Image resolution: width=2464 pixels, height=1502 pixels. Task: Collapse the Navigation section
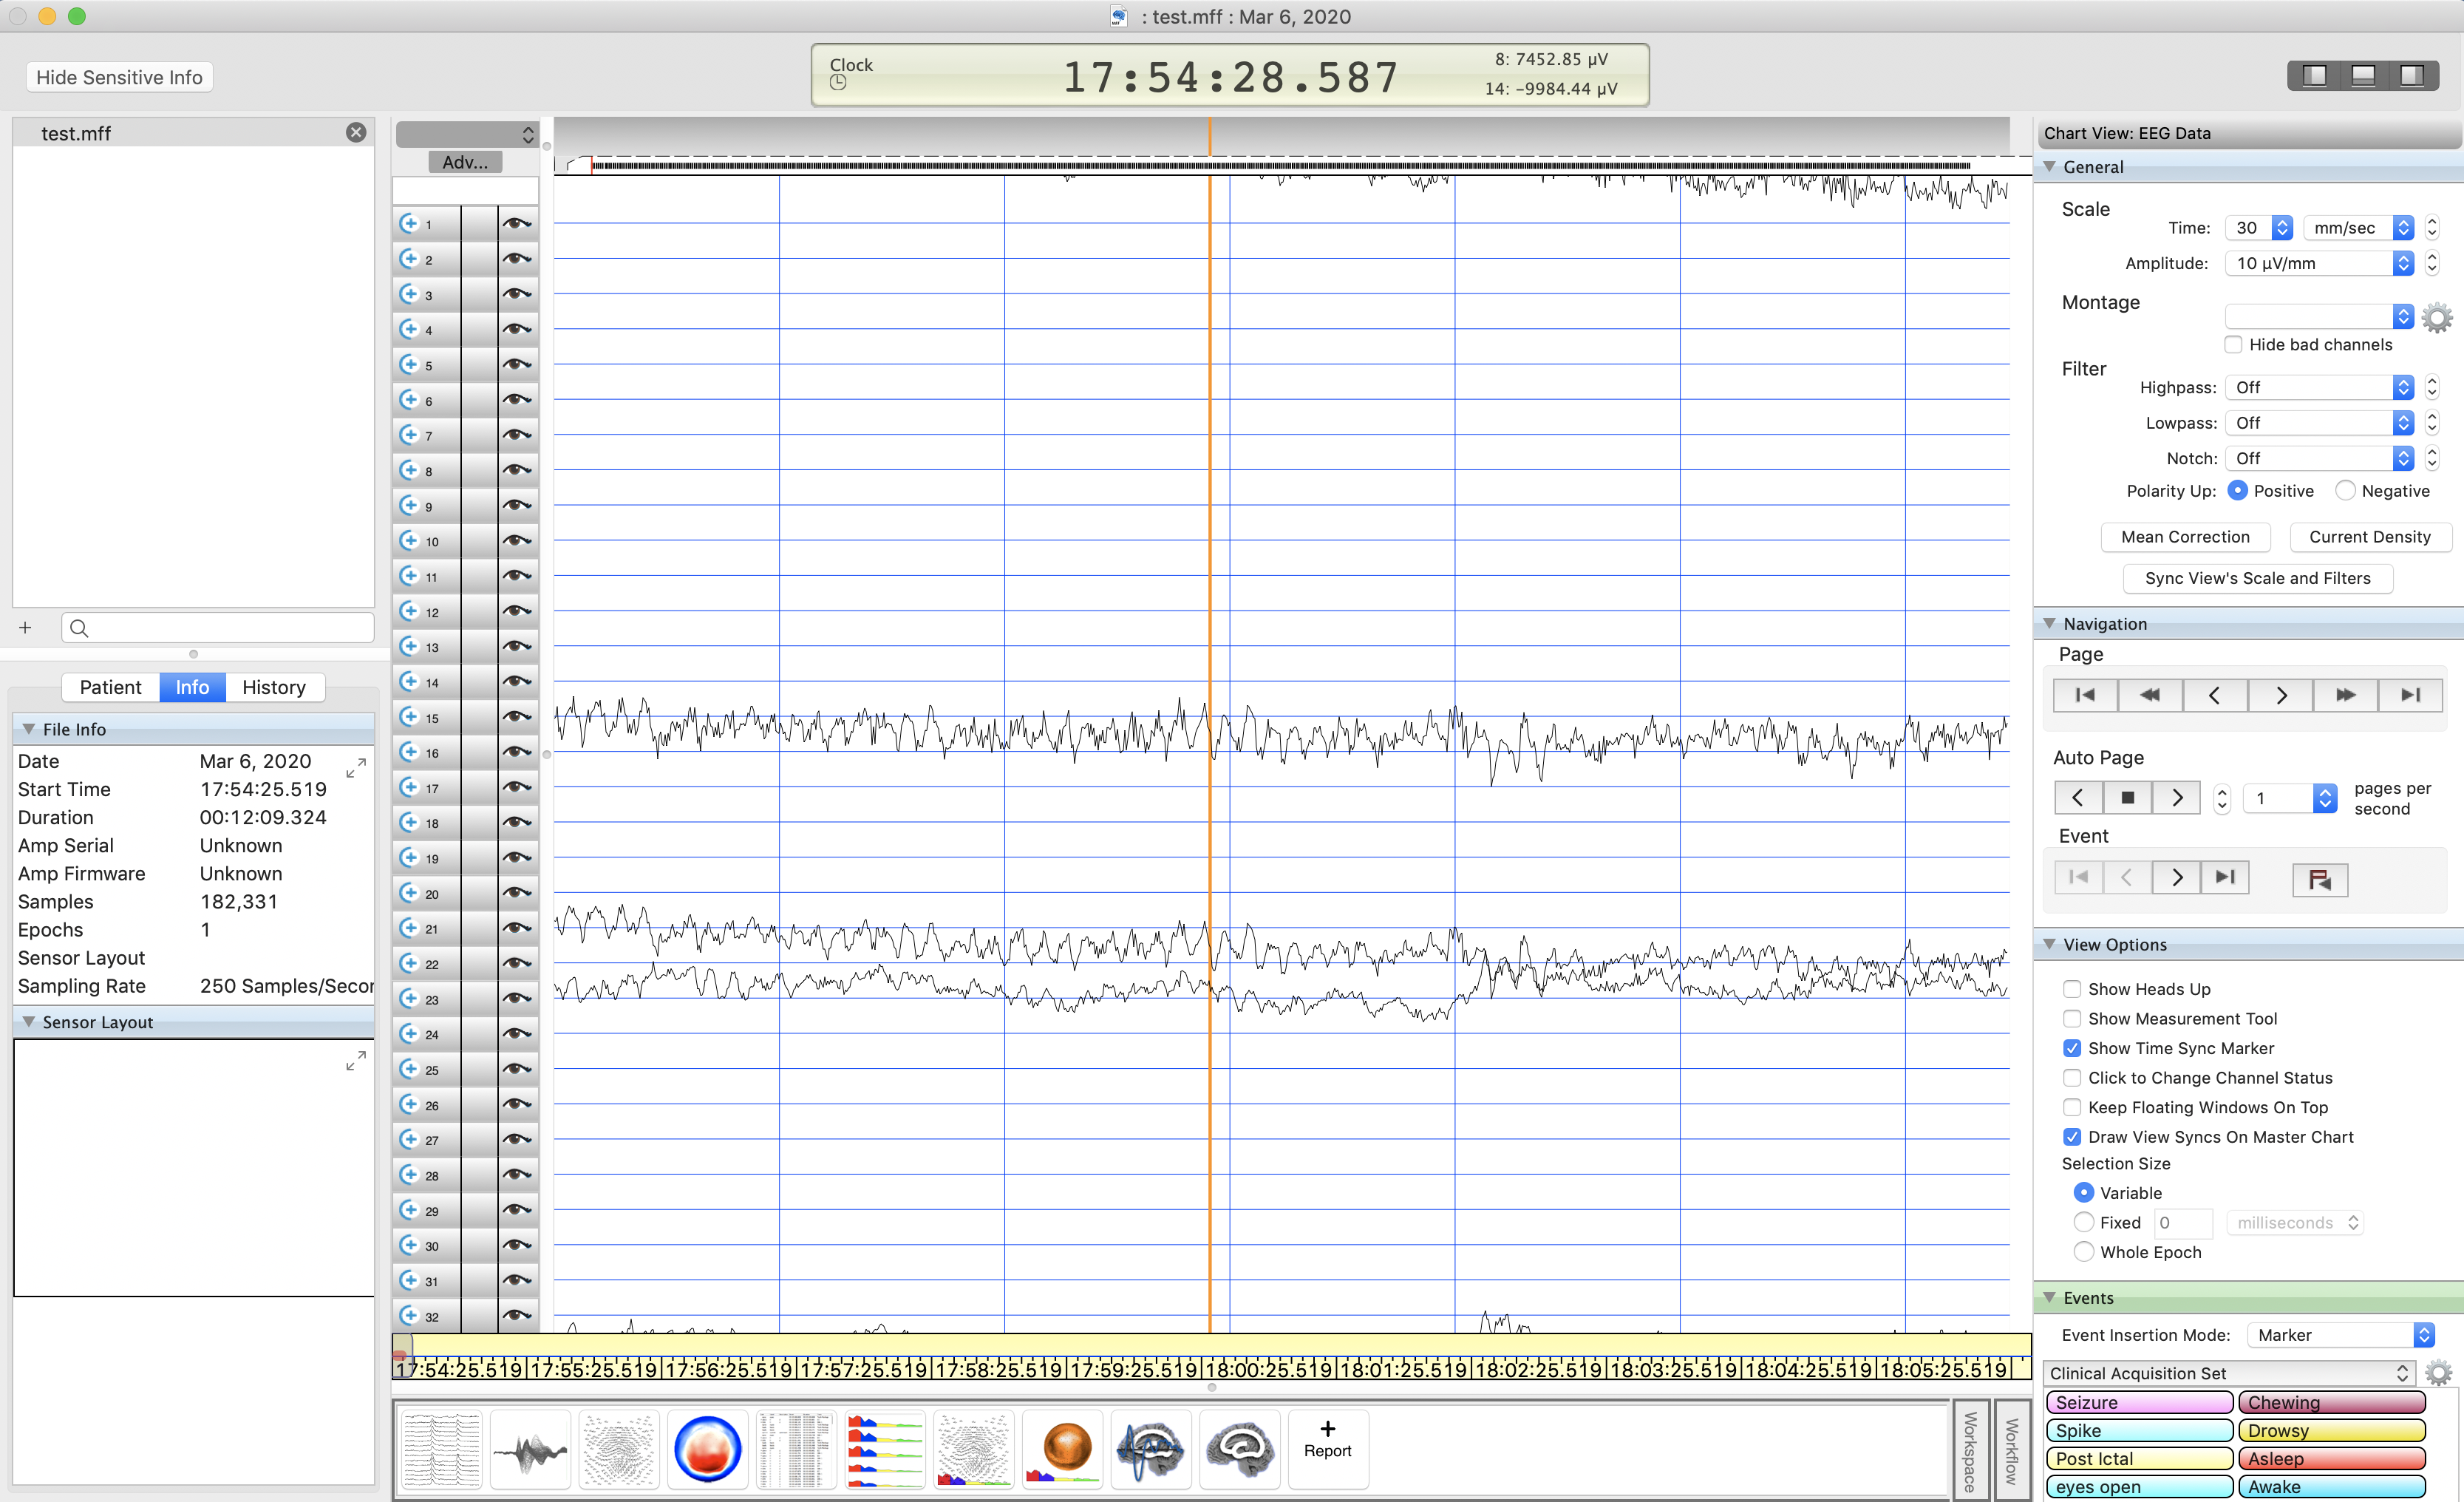(x=2049, y=623)
